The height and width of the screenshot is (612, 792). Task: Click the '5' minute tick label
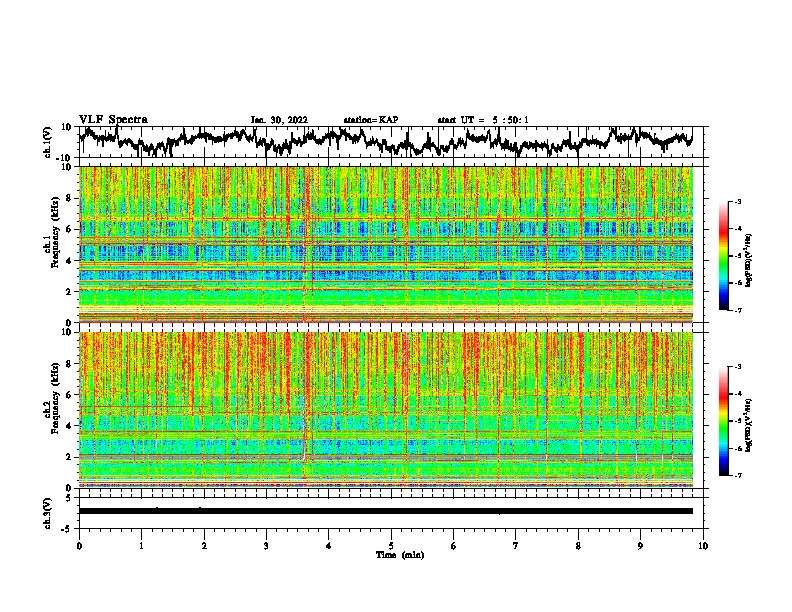(391, 546)
